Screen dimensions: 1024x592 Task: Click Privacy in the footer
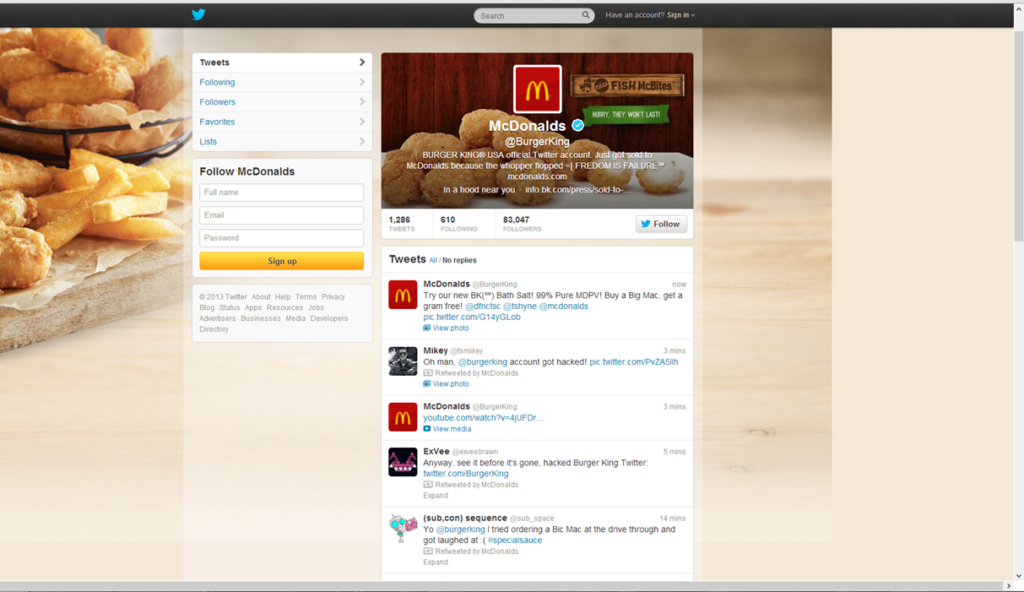point(333,297)
